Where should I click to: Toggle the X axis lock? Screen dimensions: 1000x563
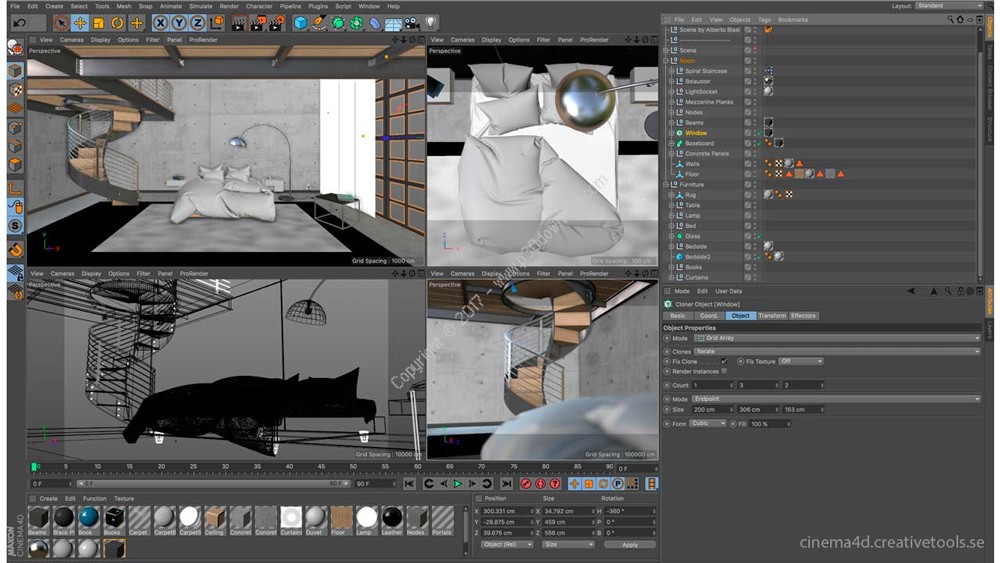point(160,22)
